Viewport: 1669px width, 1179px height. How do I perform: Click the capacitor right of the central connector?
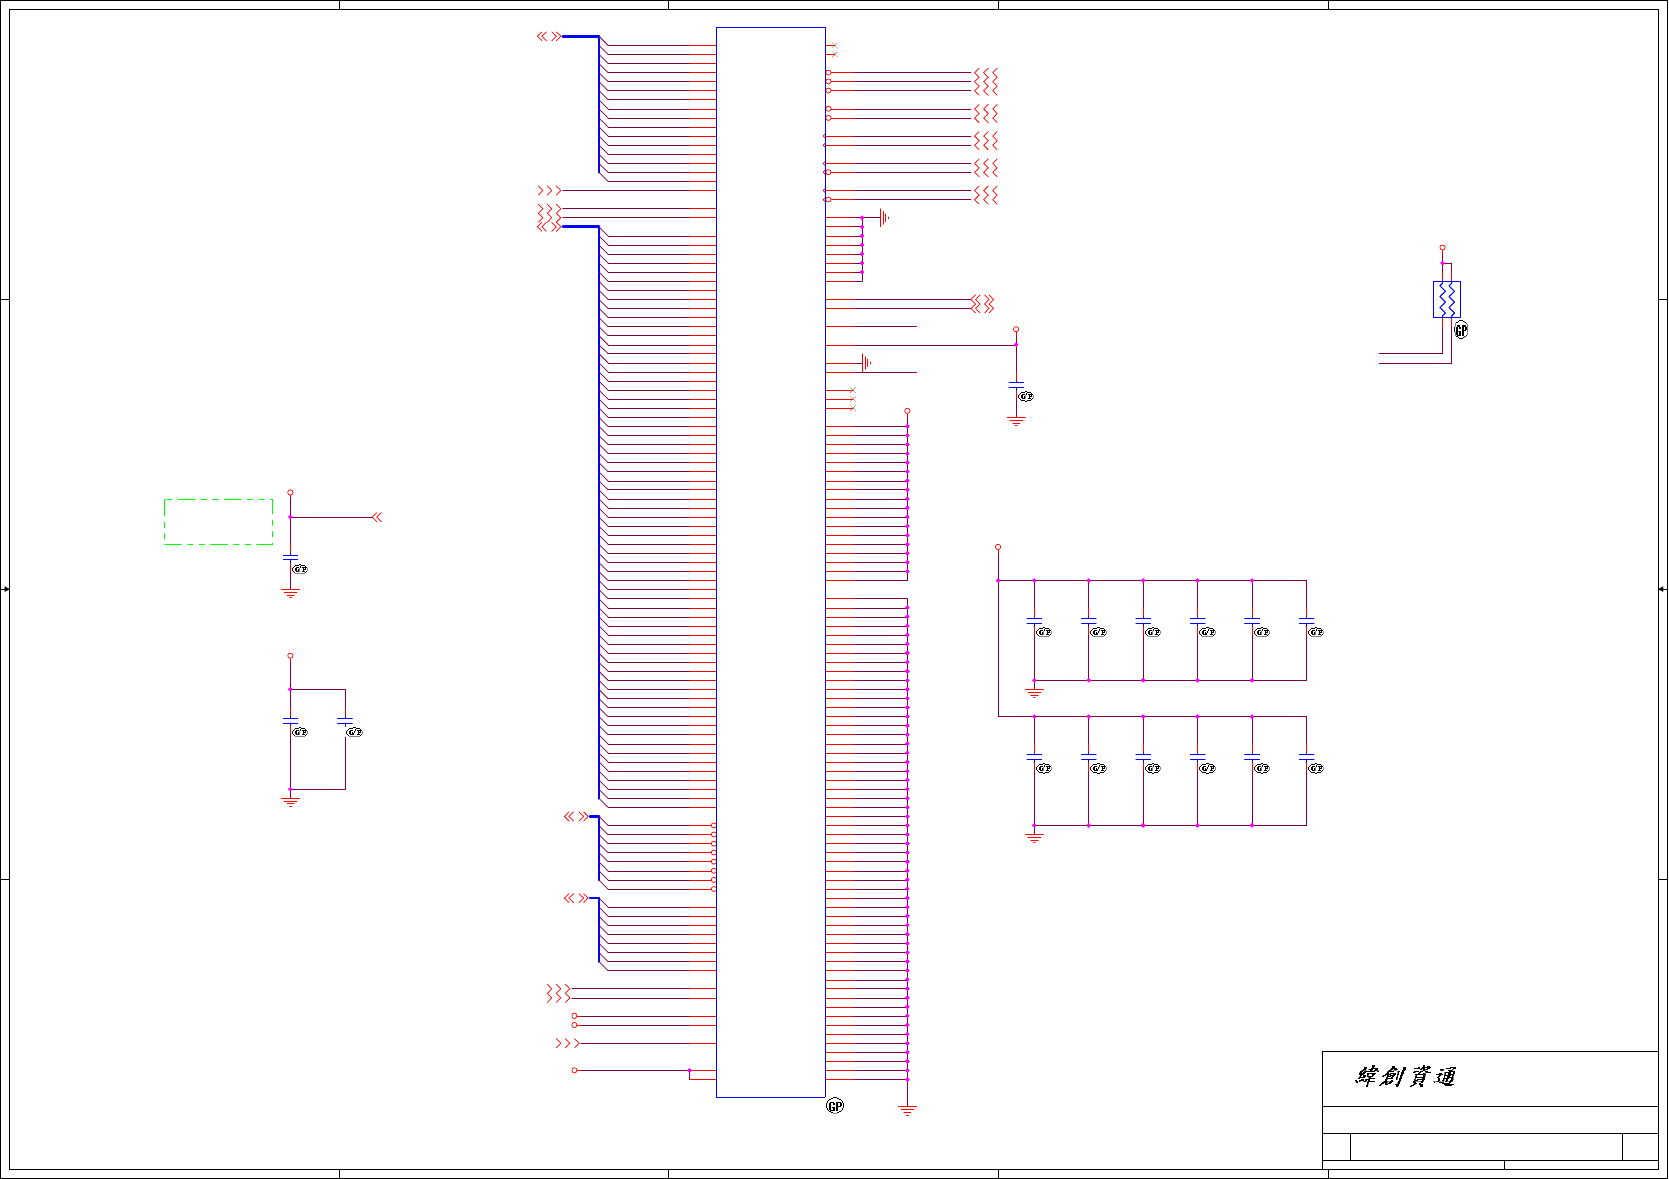1016,385
